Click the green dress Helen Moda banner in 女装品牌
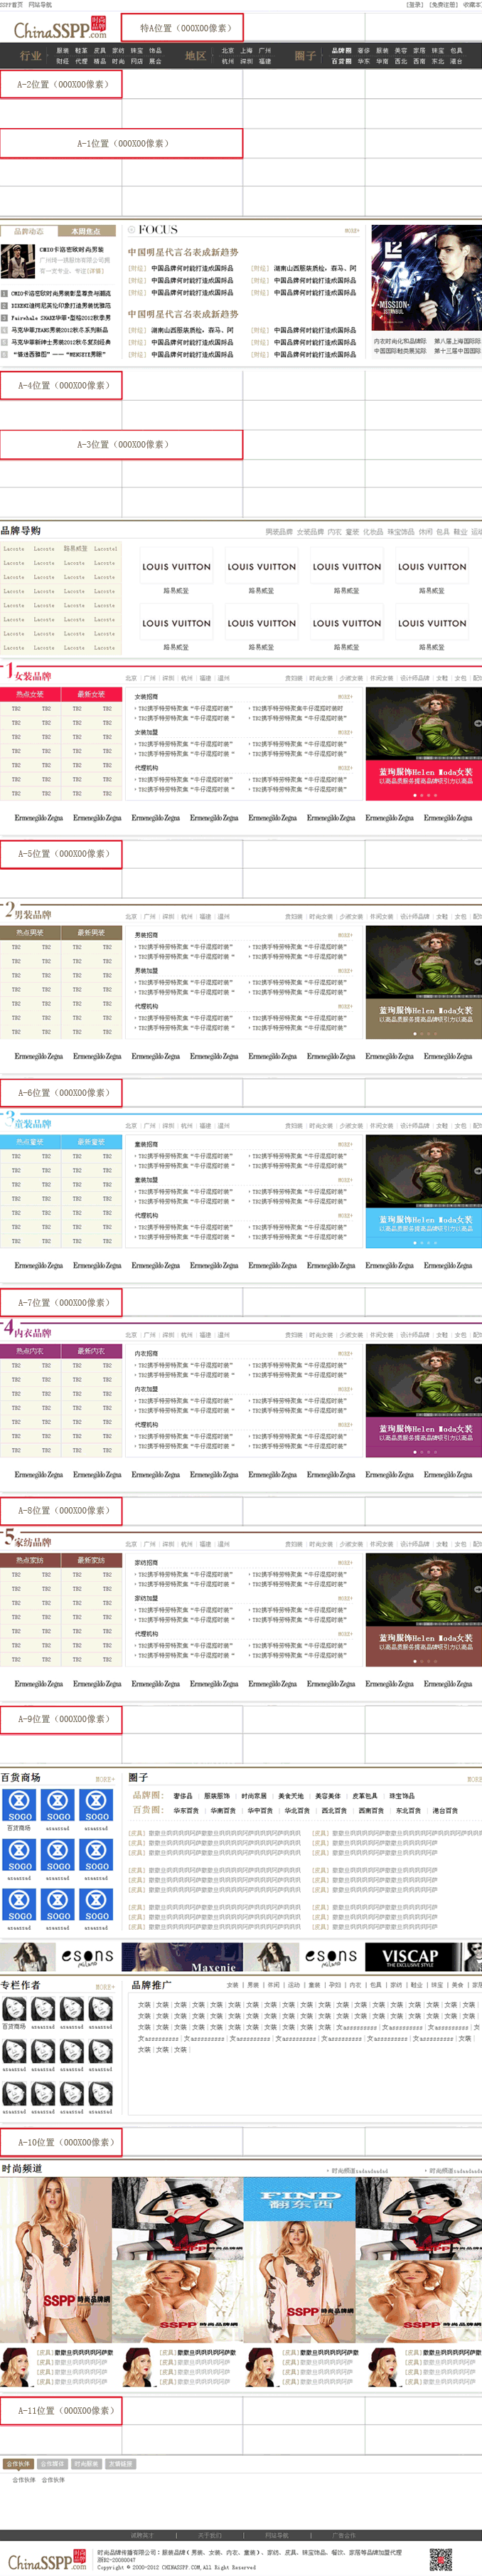Image resolution: width=482 pixels, height=2576 pixels. tap(424, 742)
